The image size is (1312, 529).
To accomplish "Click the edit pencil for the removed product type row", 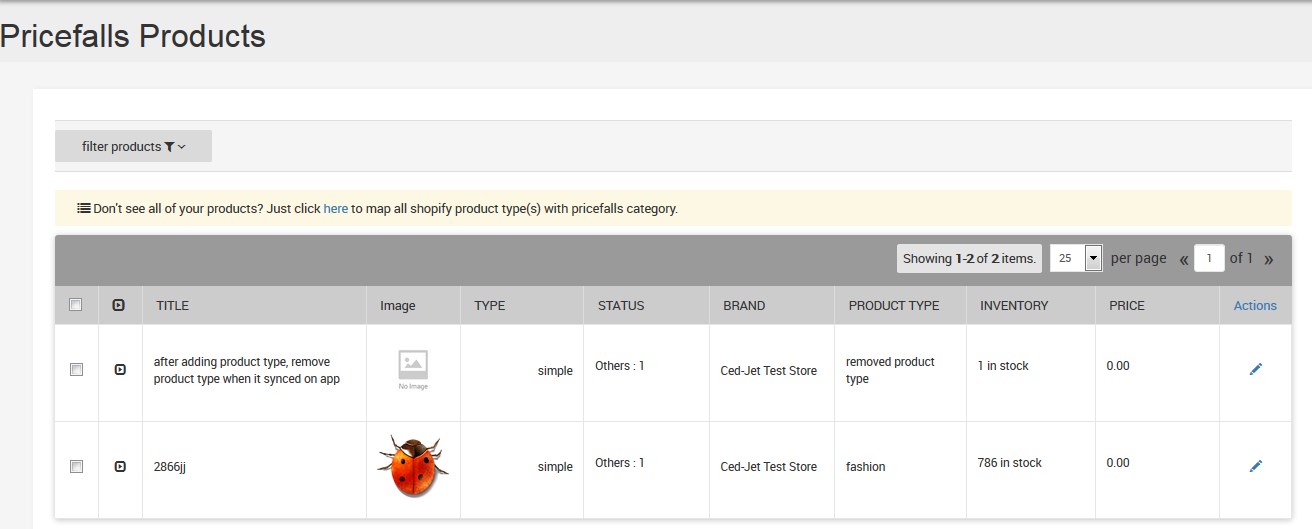I will coord(1255,370).
